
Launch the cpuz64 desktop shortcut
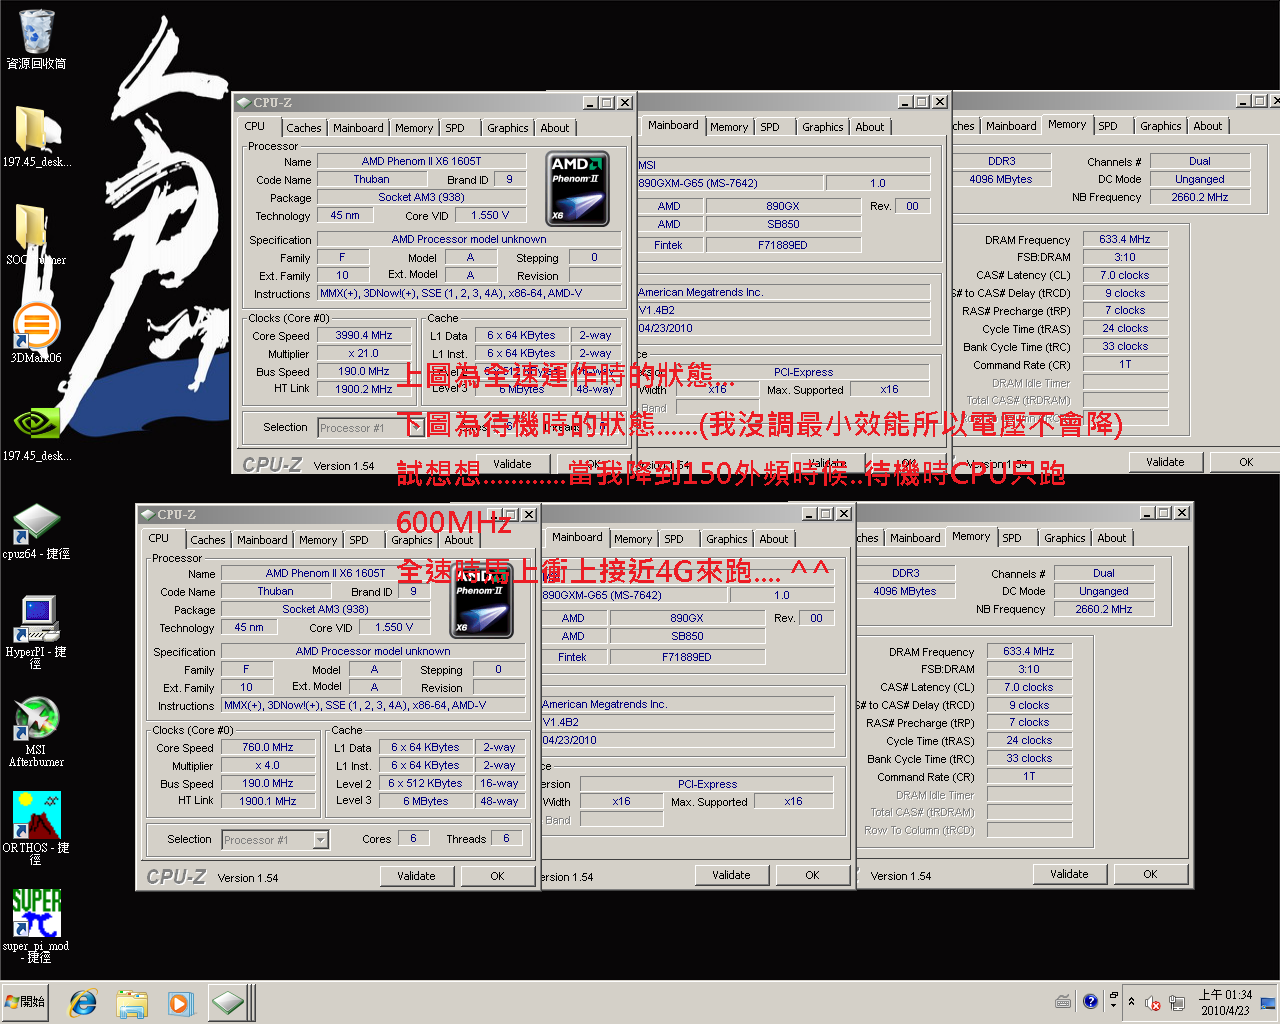(36, 529)
